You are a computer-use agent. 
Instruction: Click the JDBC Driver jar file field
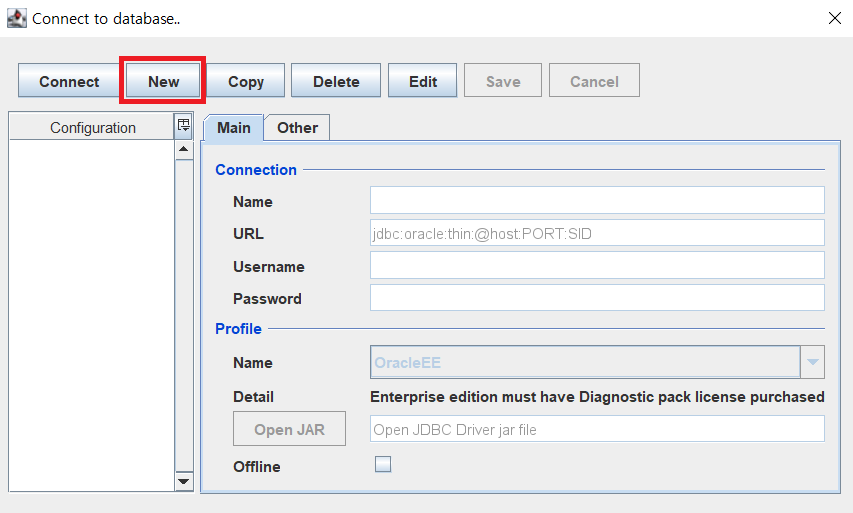pos(597,429)
